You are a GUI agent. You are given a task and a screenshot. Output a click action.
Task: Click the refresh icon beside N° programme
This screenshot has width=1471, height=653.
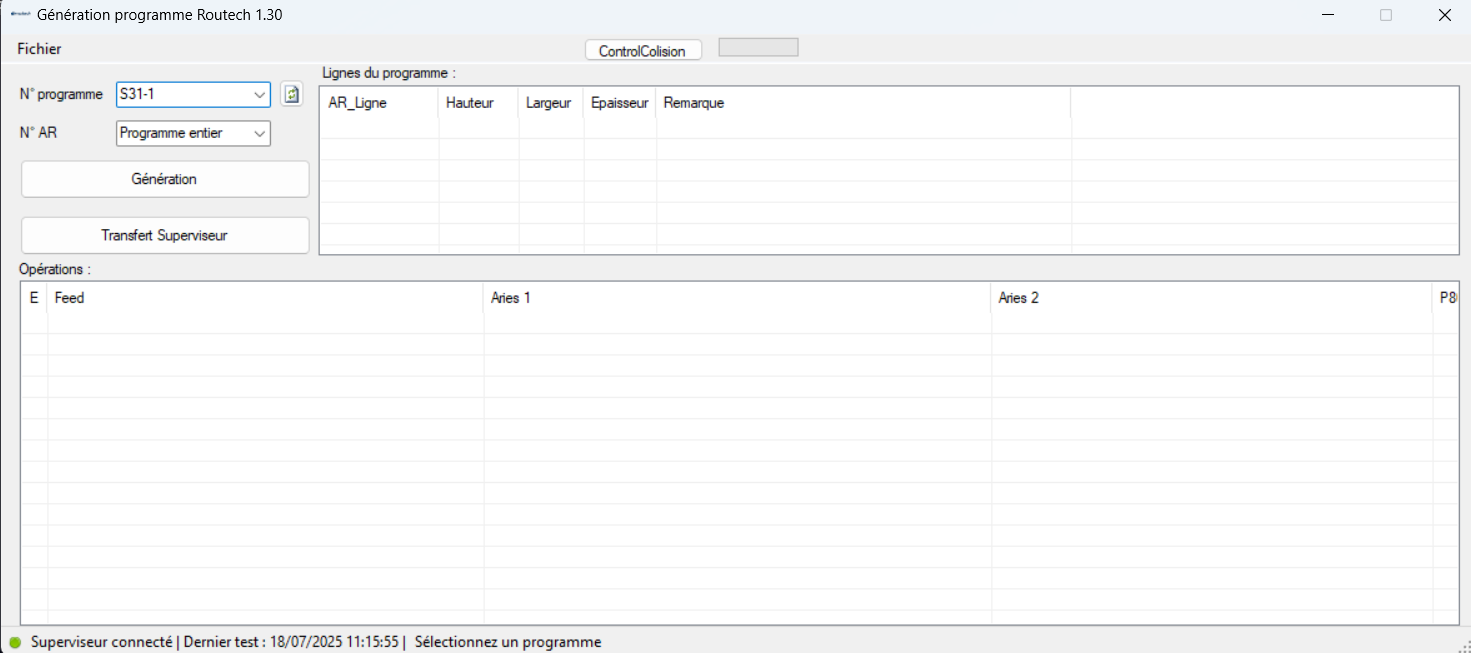[x=291, y=94]
